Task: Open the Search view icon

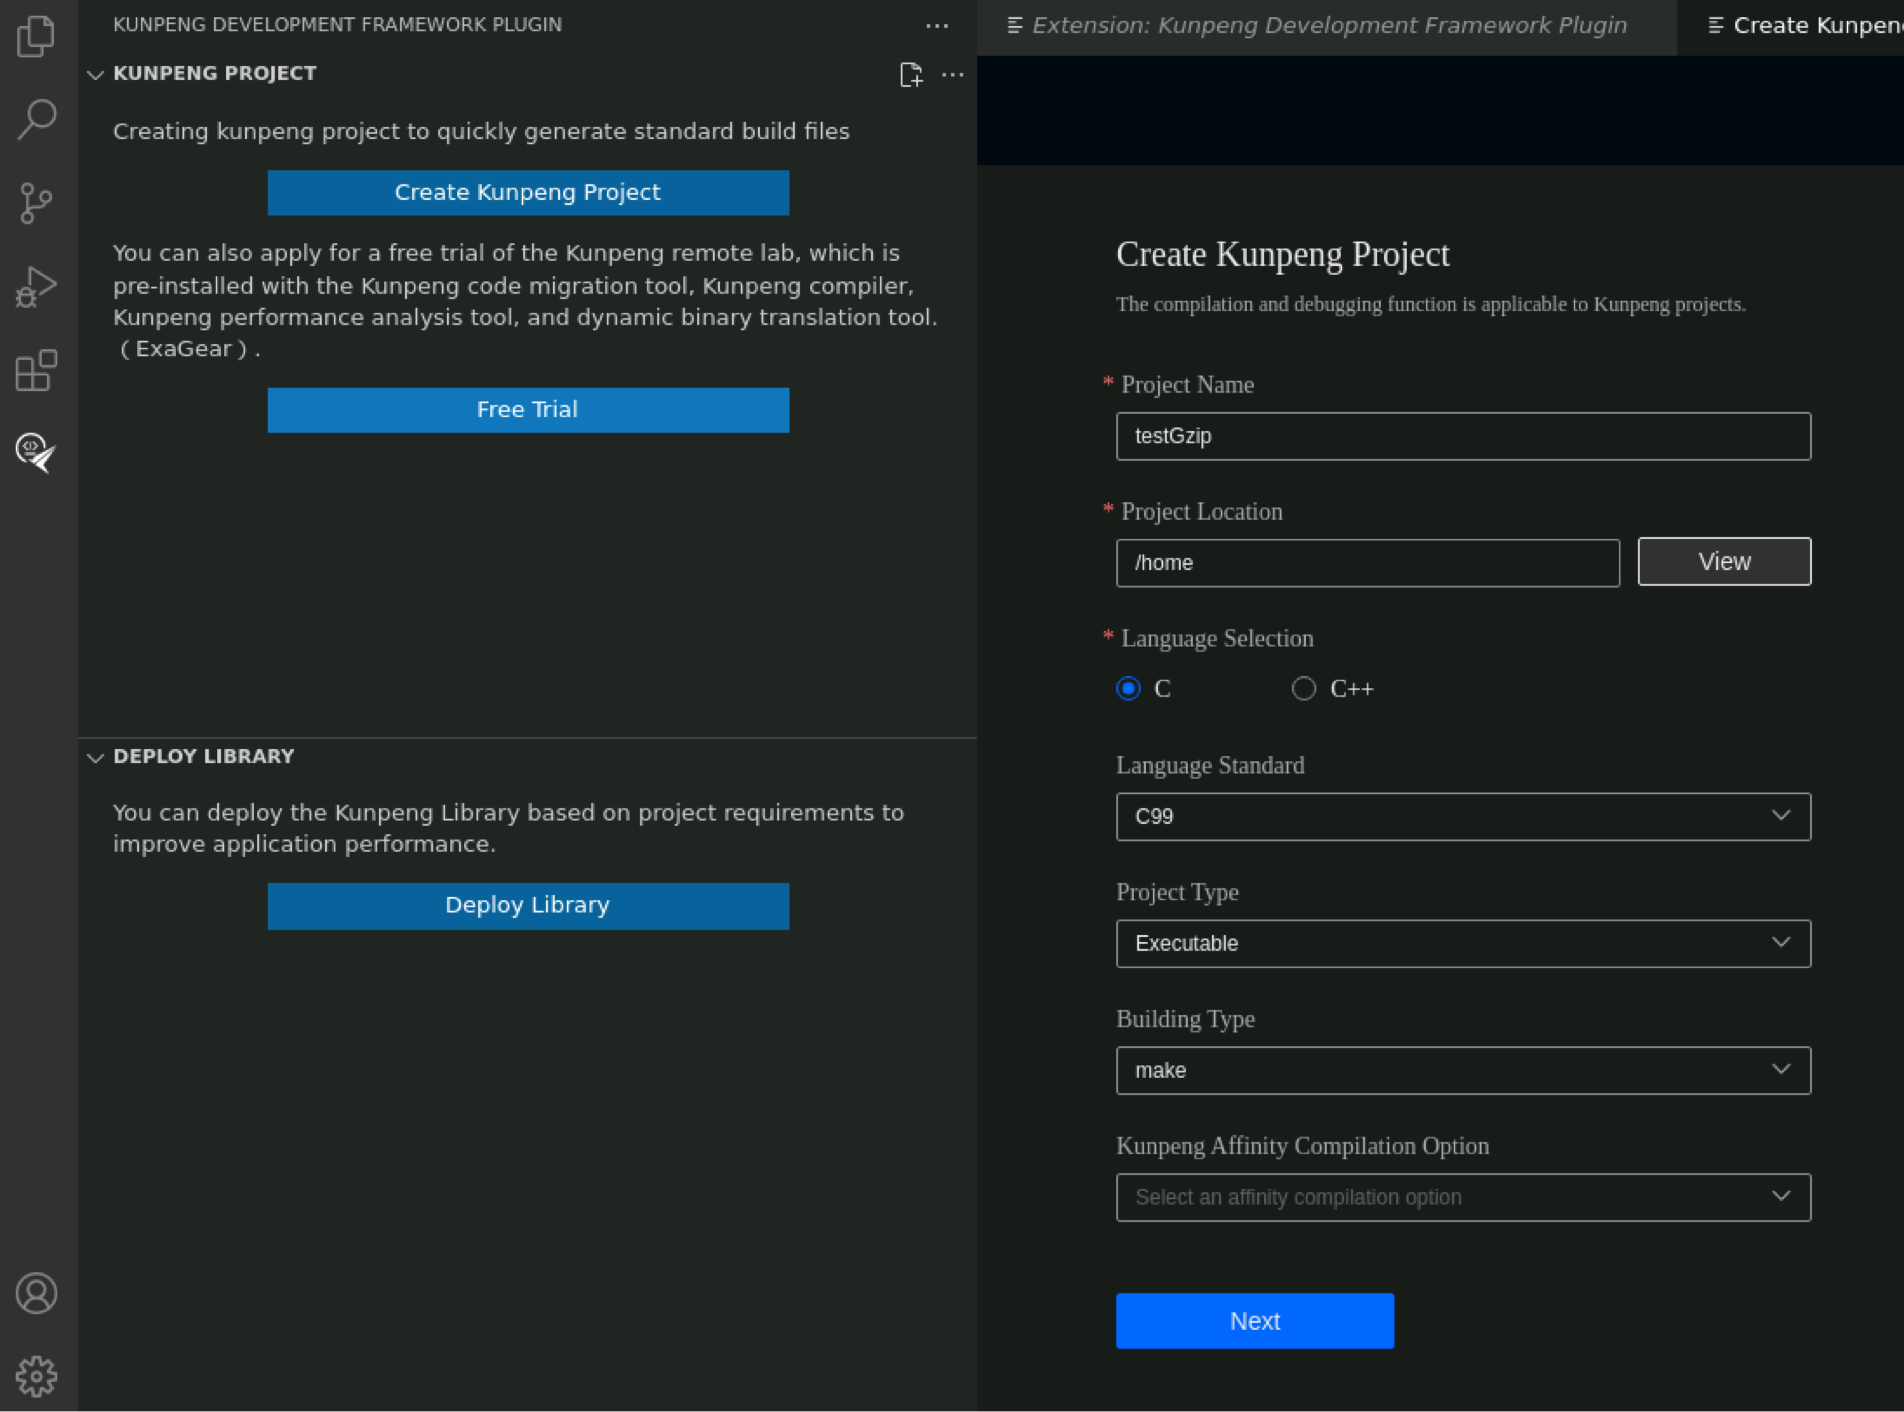Action: point(37,119)
